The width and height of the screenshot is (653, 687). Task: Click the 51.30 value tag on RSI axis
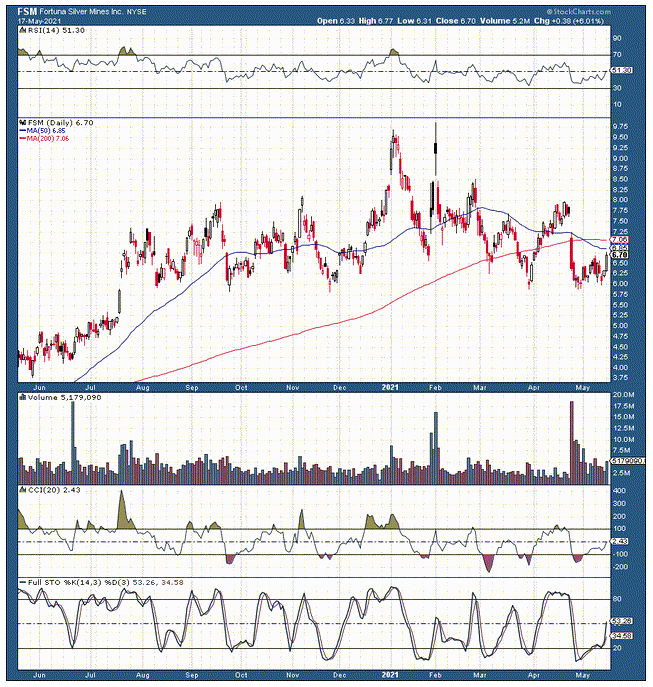pyautogui.click(x=621, y=70)
